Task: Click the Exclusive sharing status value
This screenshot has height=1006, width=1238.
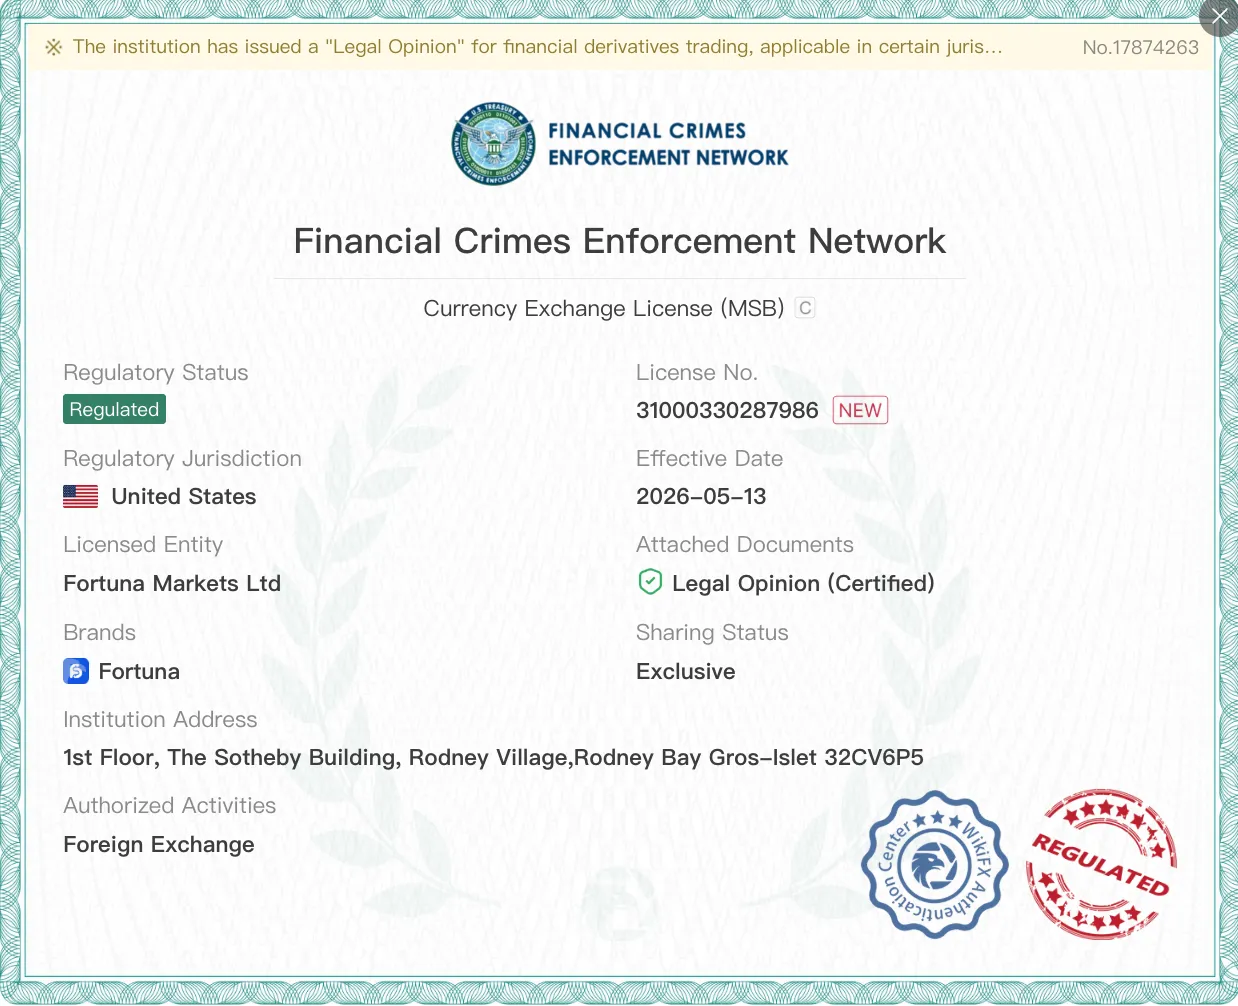Action: click(686, 671)
